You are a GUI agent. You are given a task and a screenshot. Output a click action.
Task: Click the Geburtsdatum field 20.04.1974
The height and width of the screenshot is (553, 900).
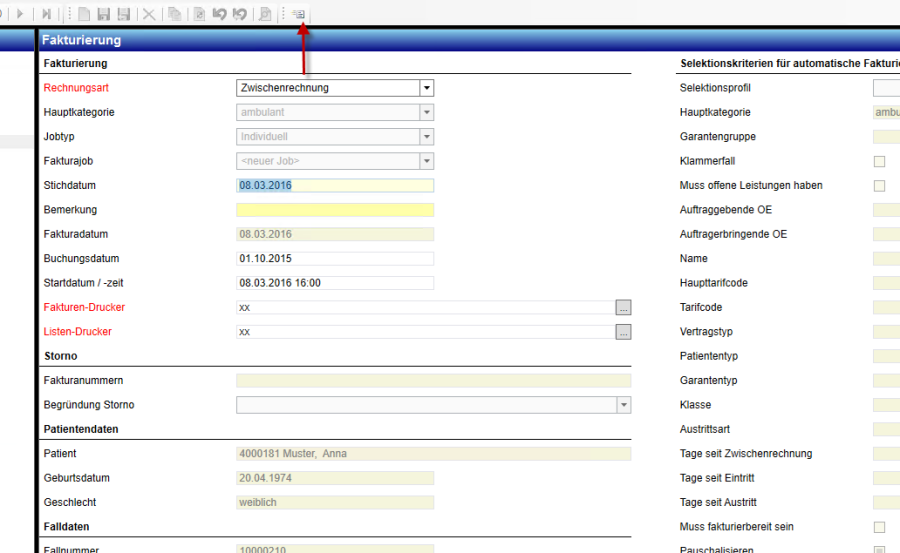pyautogui.click(x=335, y=478)
